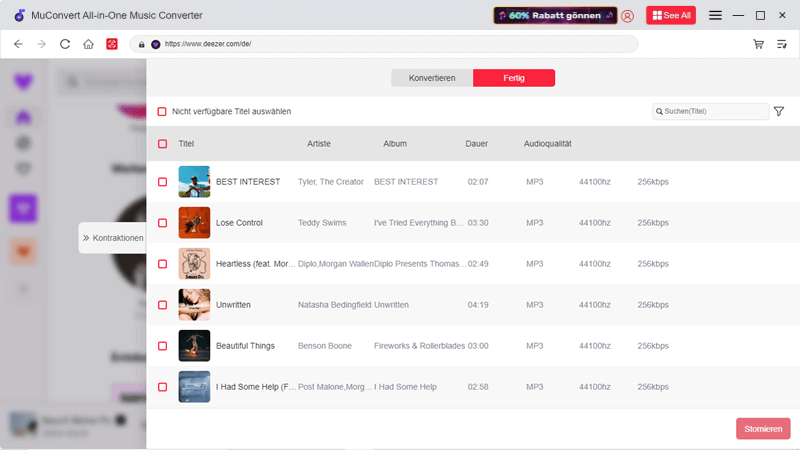This screenshot has width=800, height=450.
Task: Click the Titel column header
Action: (186, 144)
